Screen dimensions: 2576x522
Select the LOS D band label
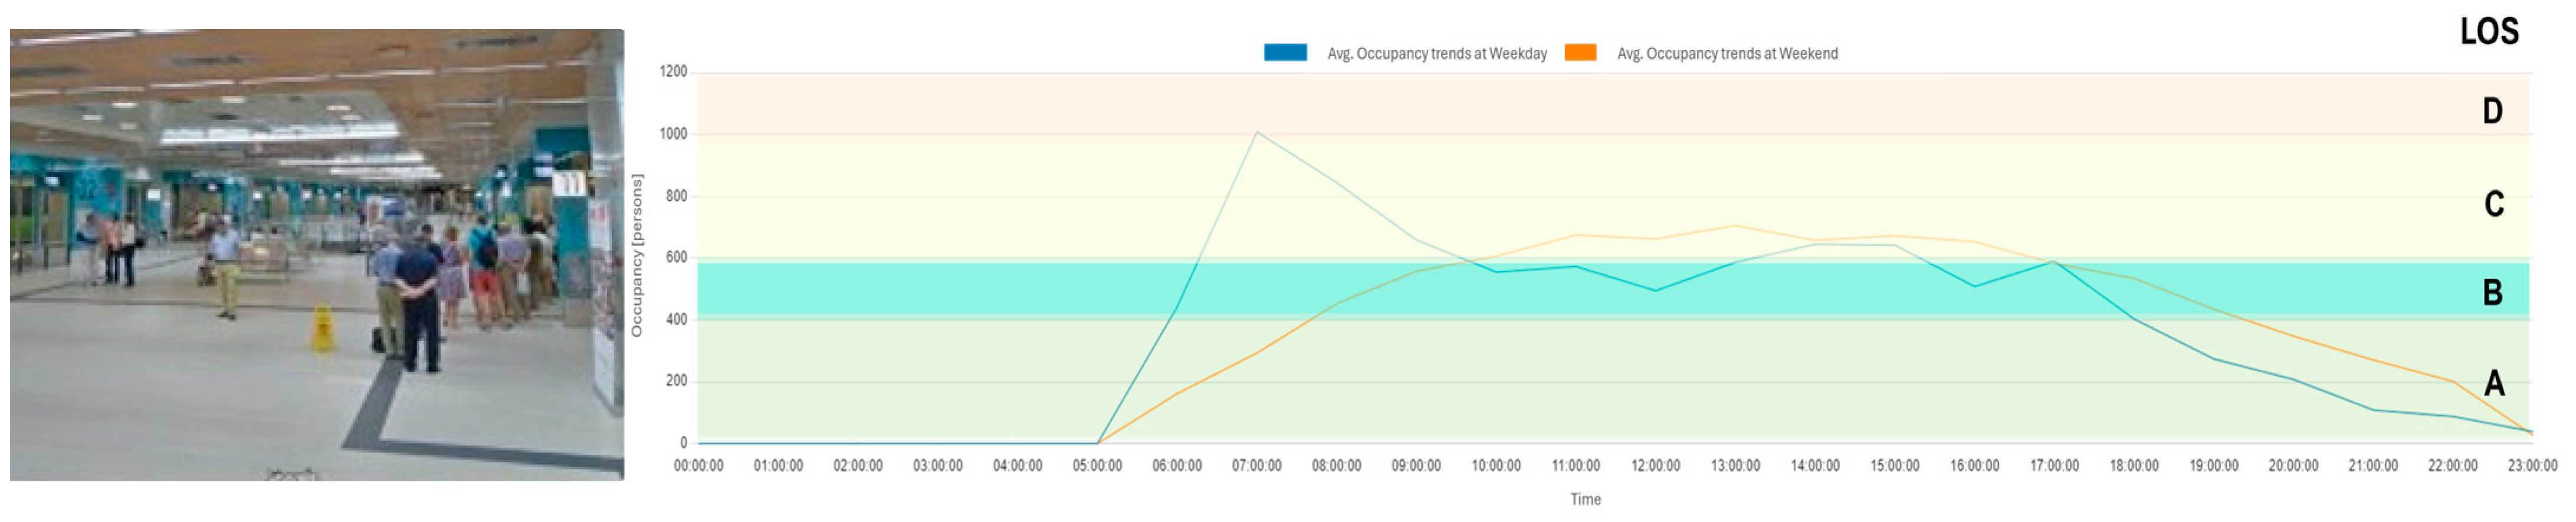coord(2492,111)
